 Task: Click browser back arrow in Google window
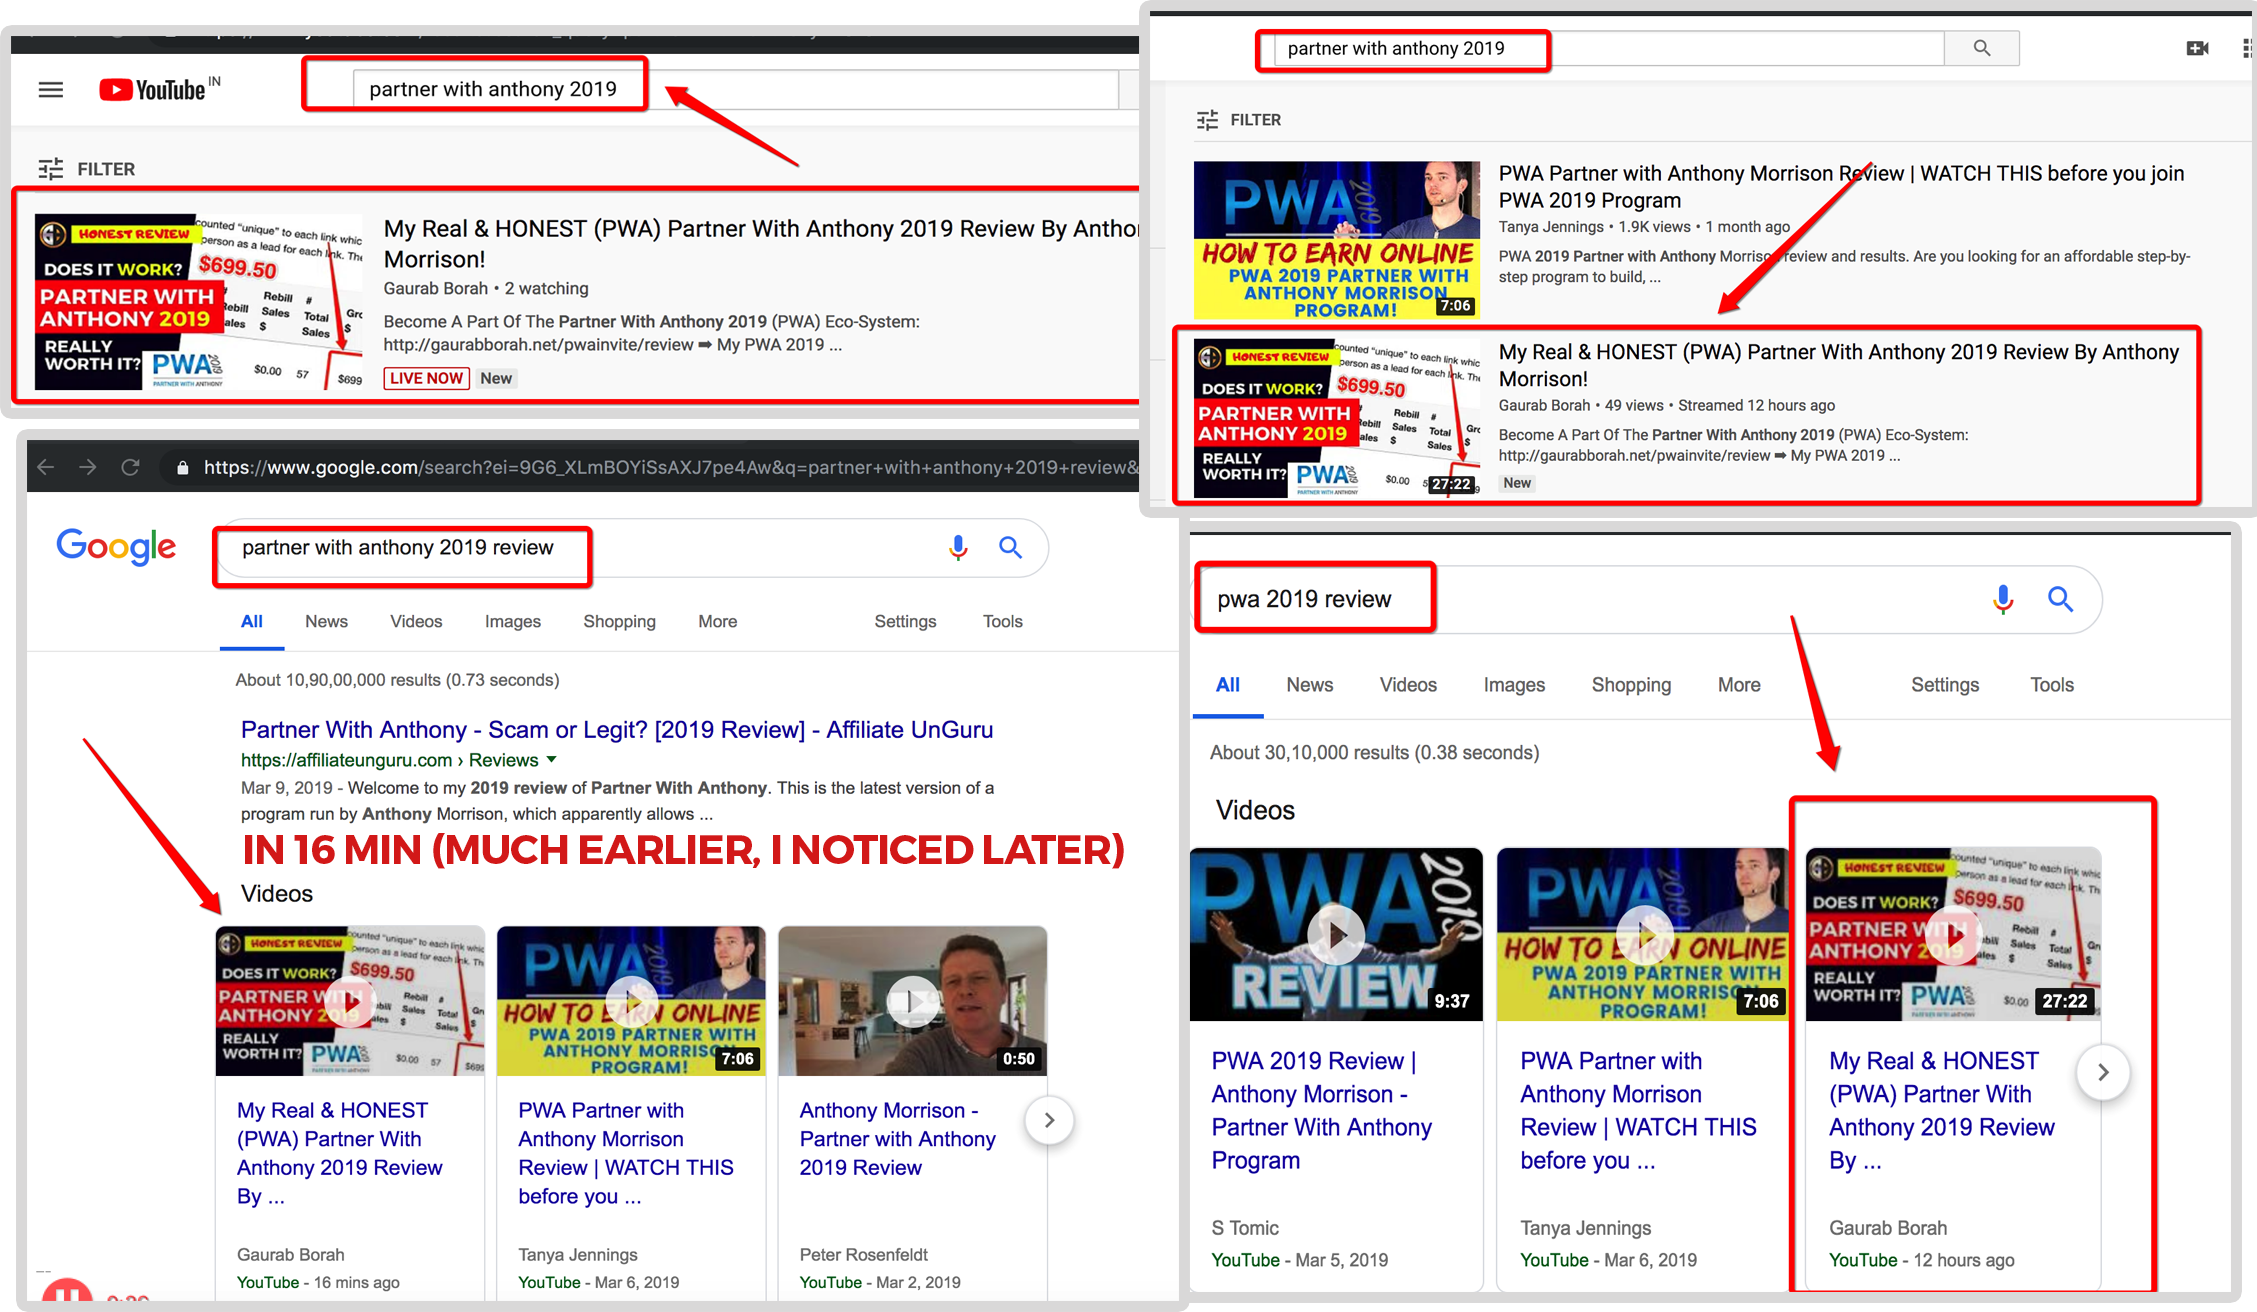(46, 467)
